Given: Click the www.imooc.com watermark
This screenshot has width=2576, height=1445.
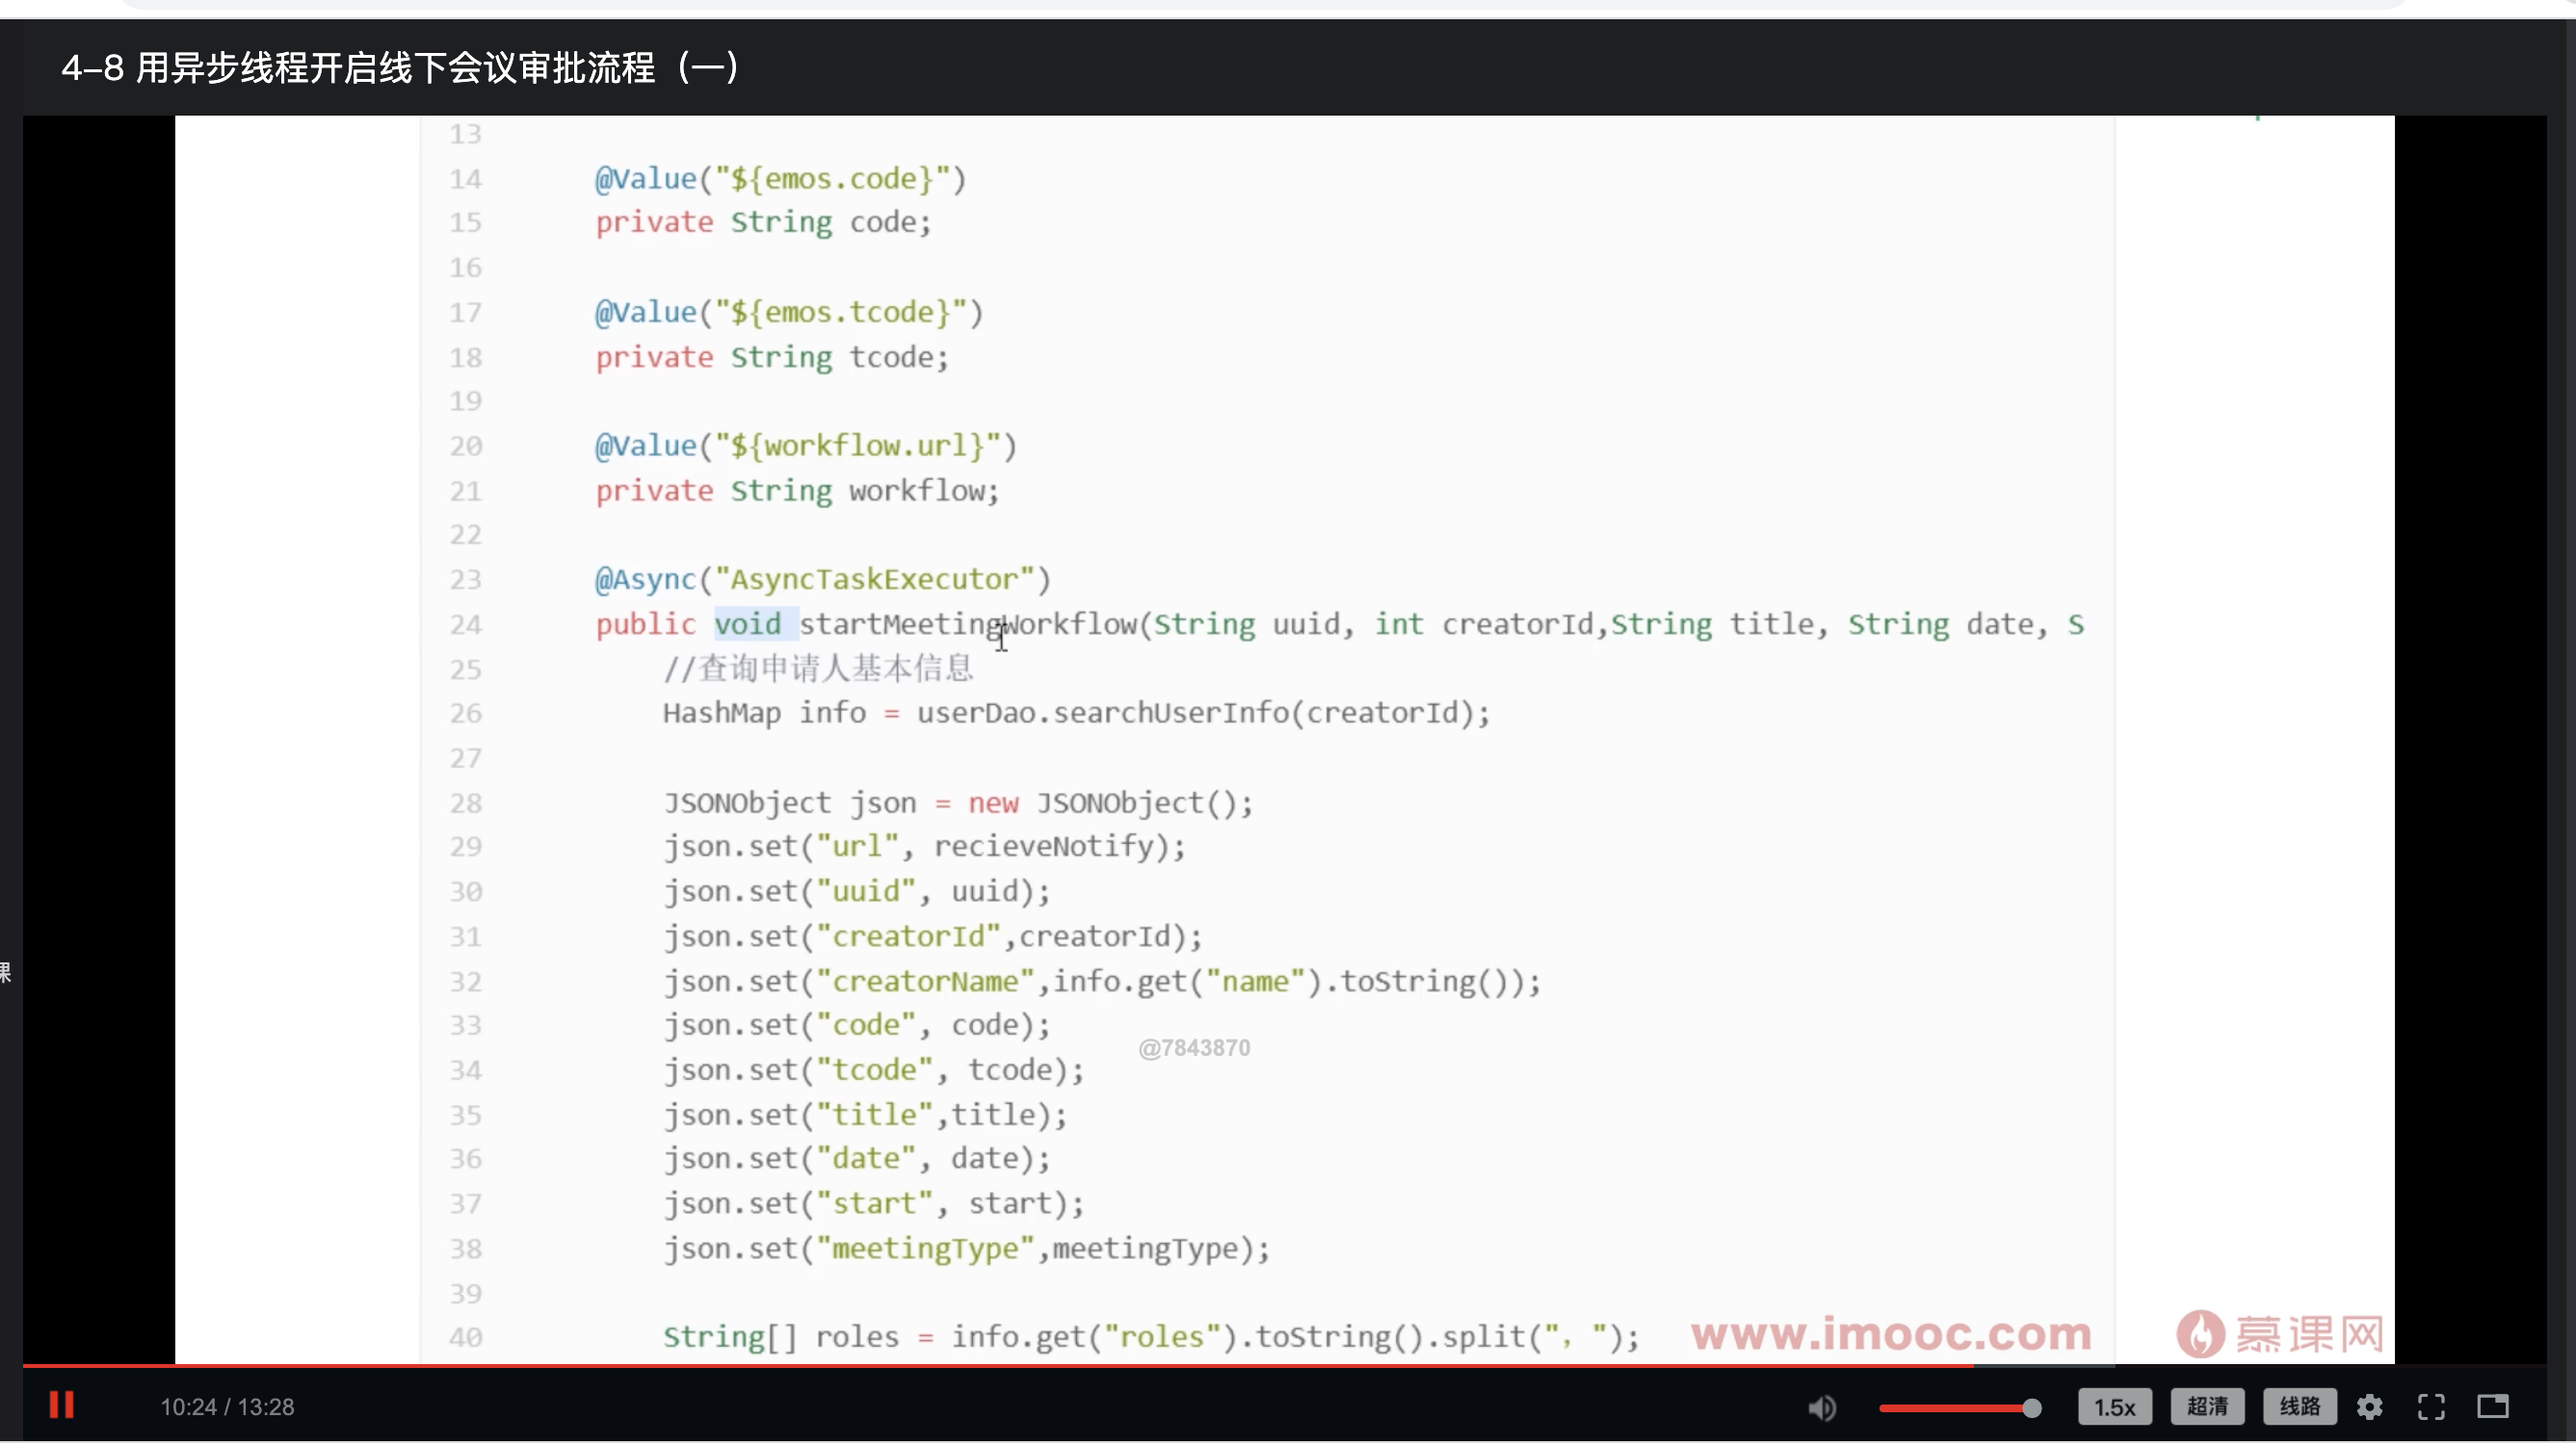Looking at the screenshot, I should pyautogui.click(x=1890, y=1333).
